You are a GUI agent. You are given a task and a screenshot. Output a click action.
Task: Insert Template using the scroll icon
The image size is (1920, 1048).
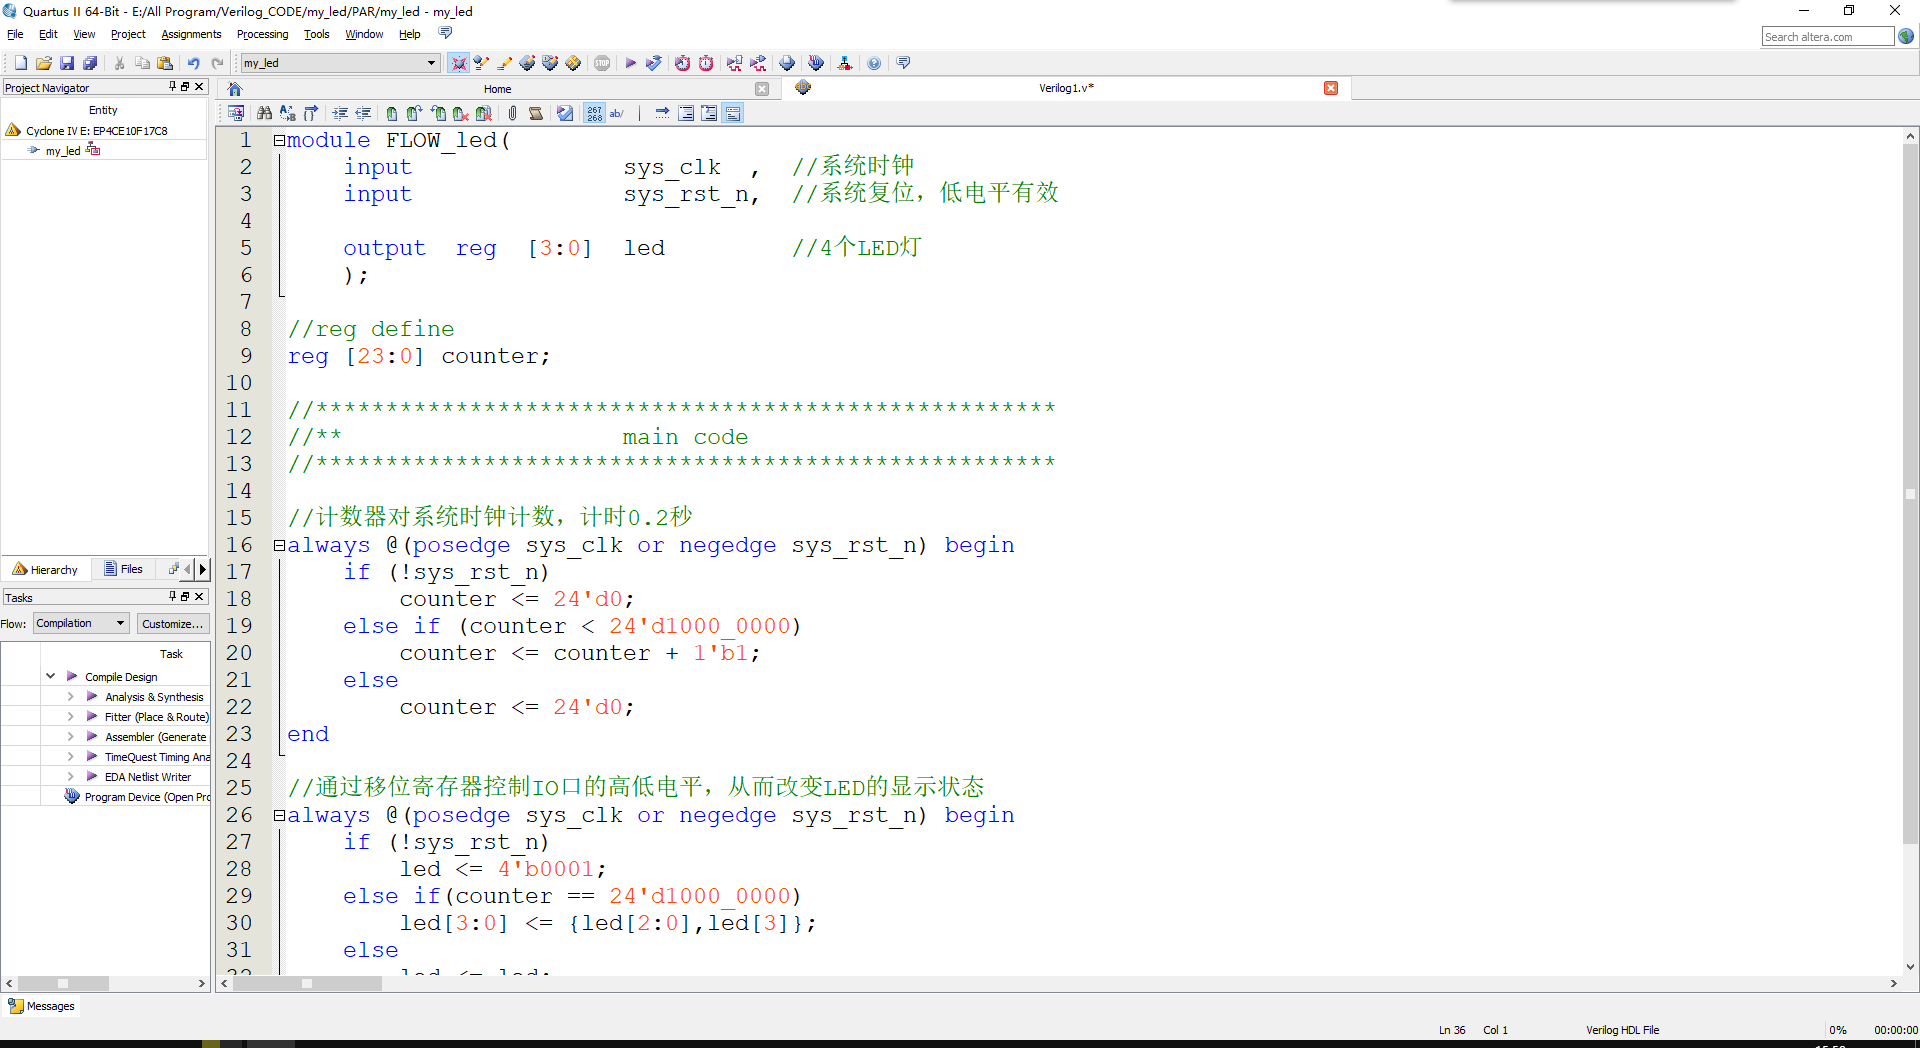pyautogui.click(x=536, y=113)
